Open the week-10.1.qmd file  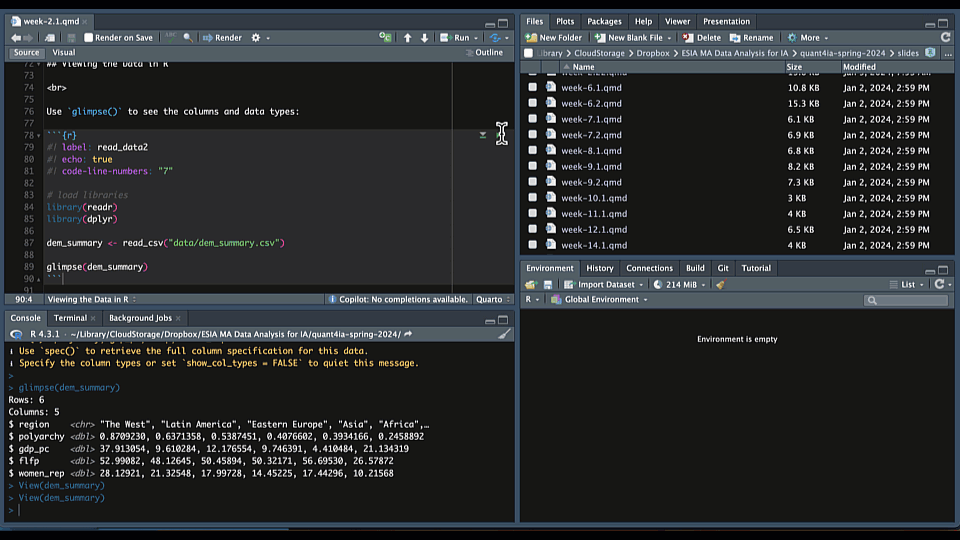point(594,198)
